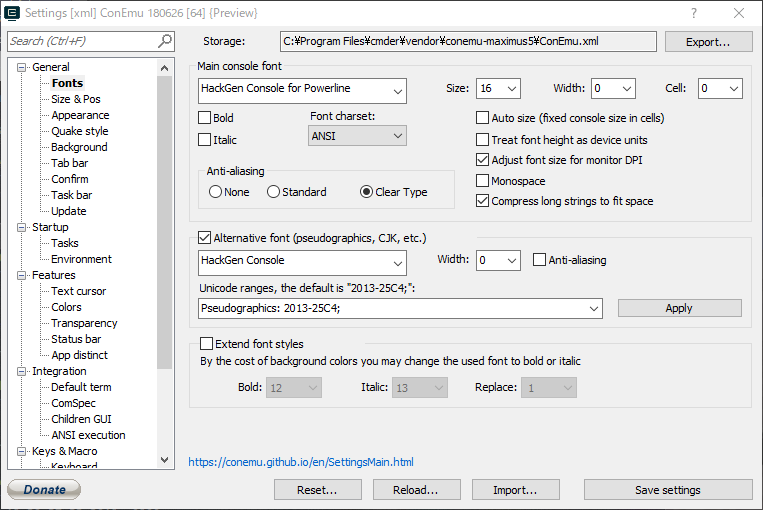Open the Tab bar settings page
Image resolution: width=763 pixels, height=510 pixels.
pyautogui.click(x=70, y=163)
